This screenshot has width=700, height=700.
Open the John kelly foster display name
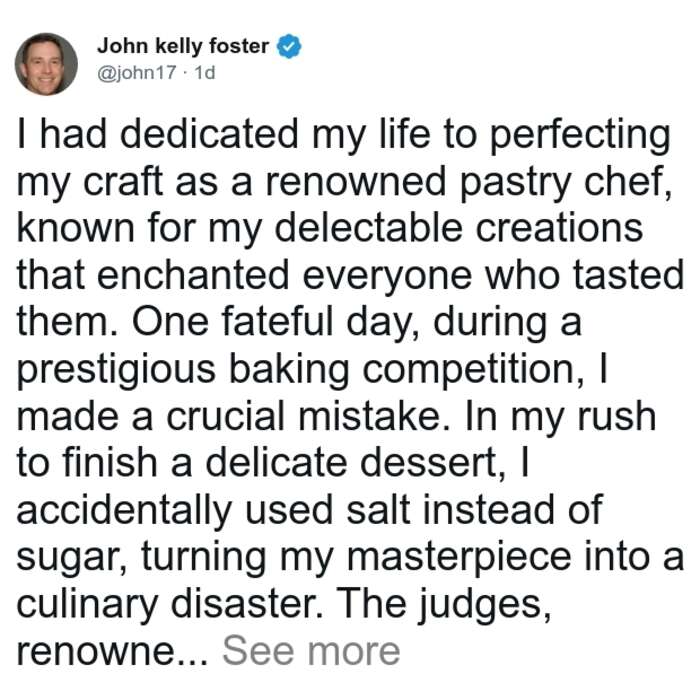(x=183, y=46)
